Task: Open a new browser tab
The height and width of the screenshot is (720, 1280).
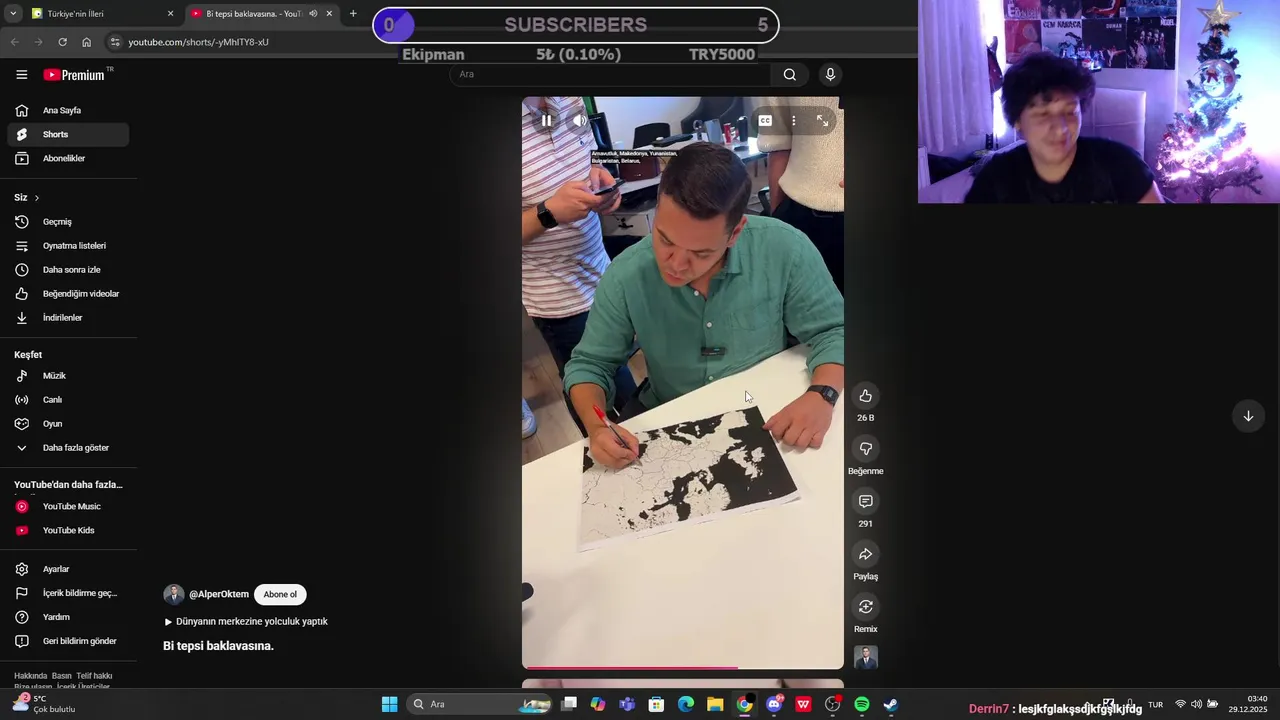Action: pos(353,14)
